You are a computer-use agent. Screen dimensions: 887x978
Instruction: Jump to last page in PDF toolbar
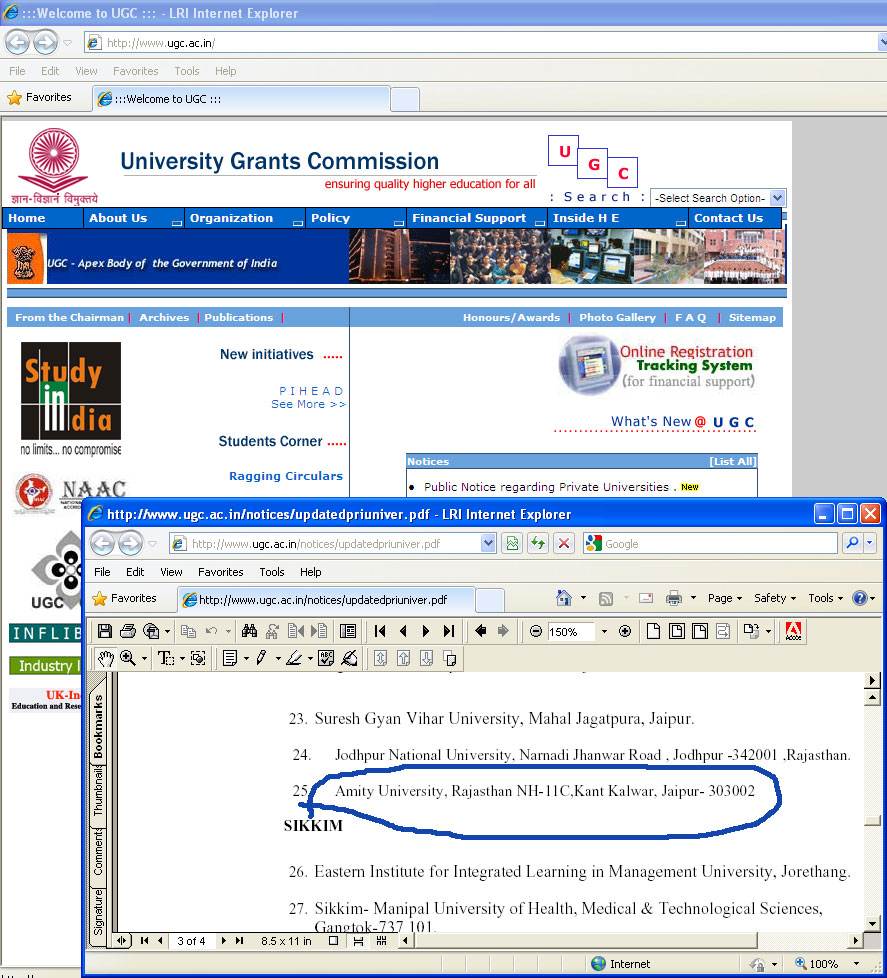(x=449, y=631)
